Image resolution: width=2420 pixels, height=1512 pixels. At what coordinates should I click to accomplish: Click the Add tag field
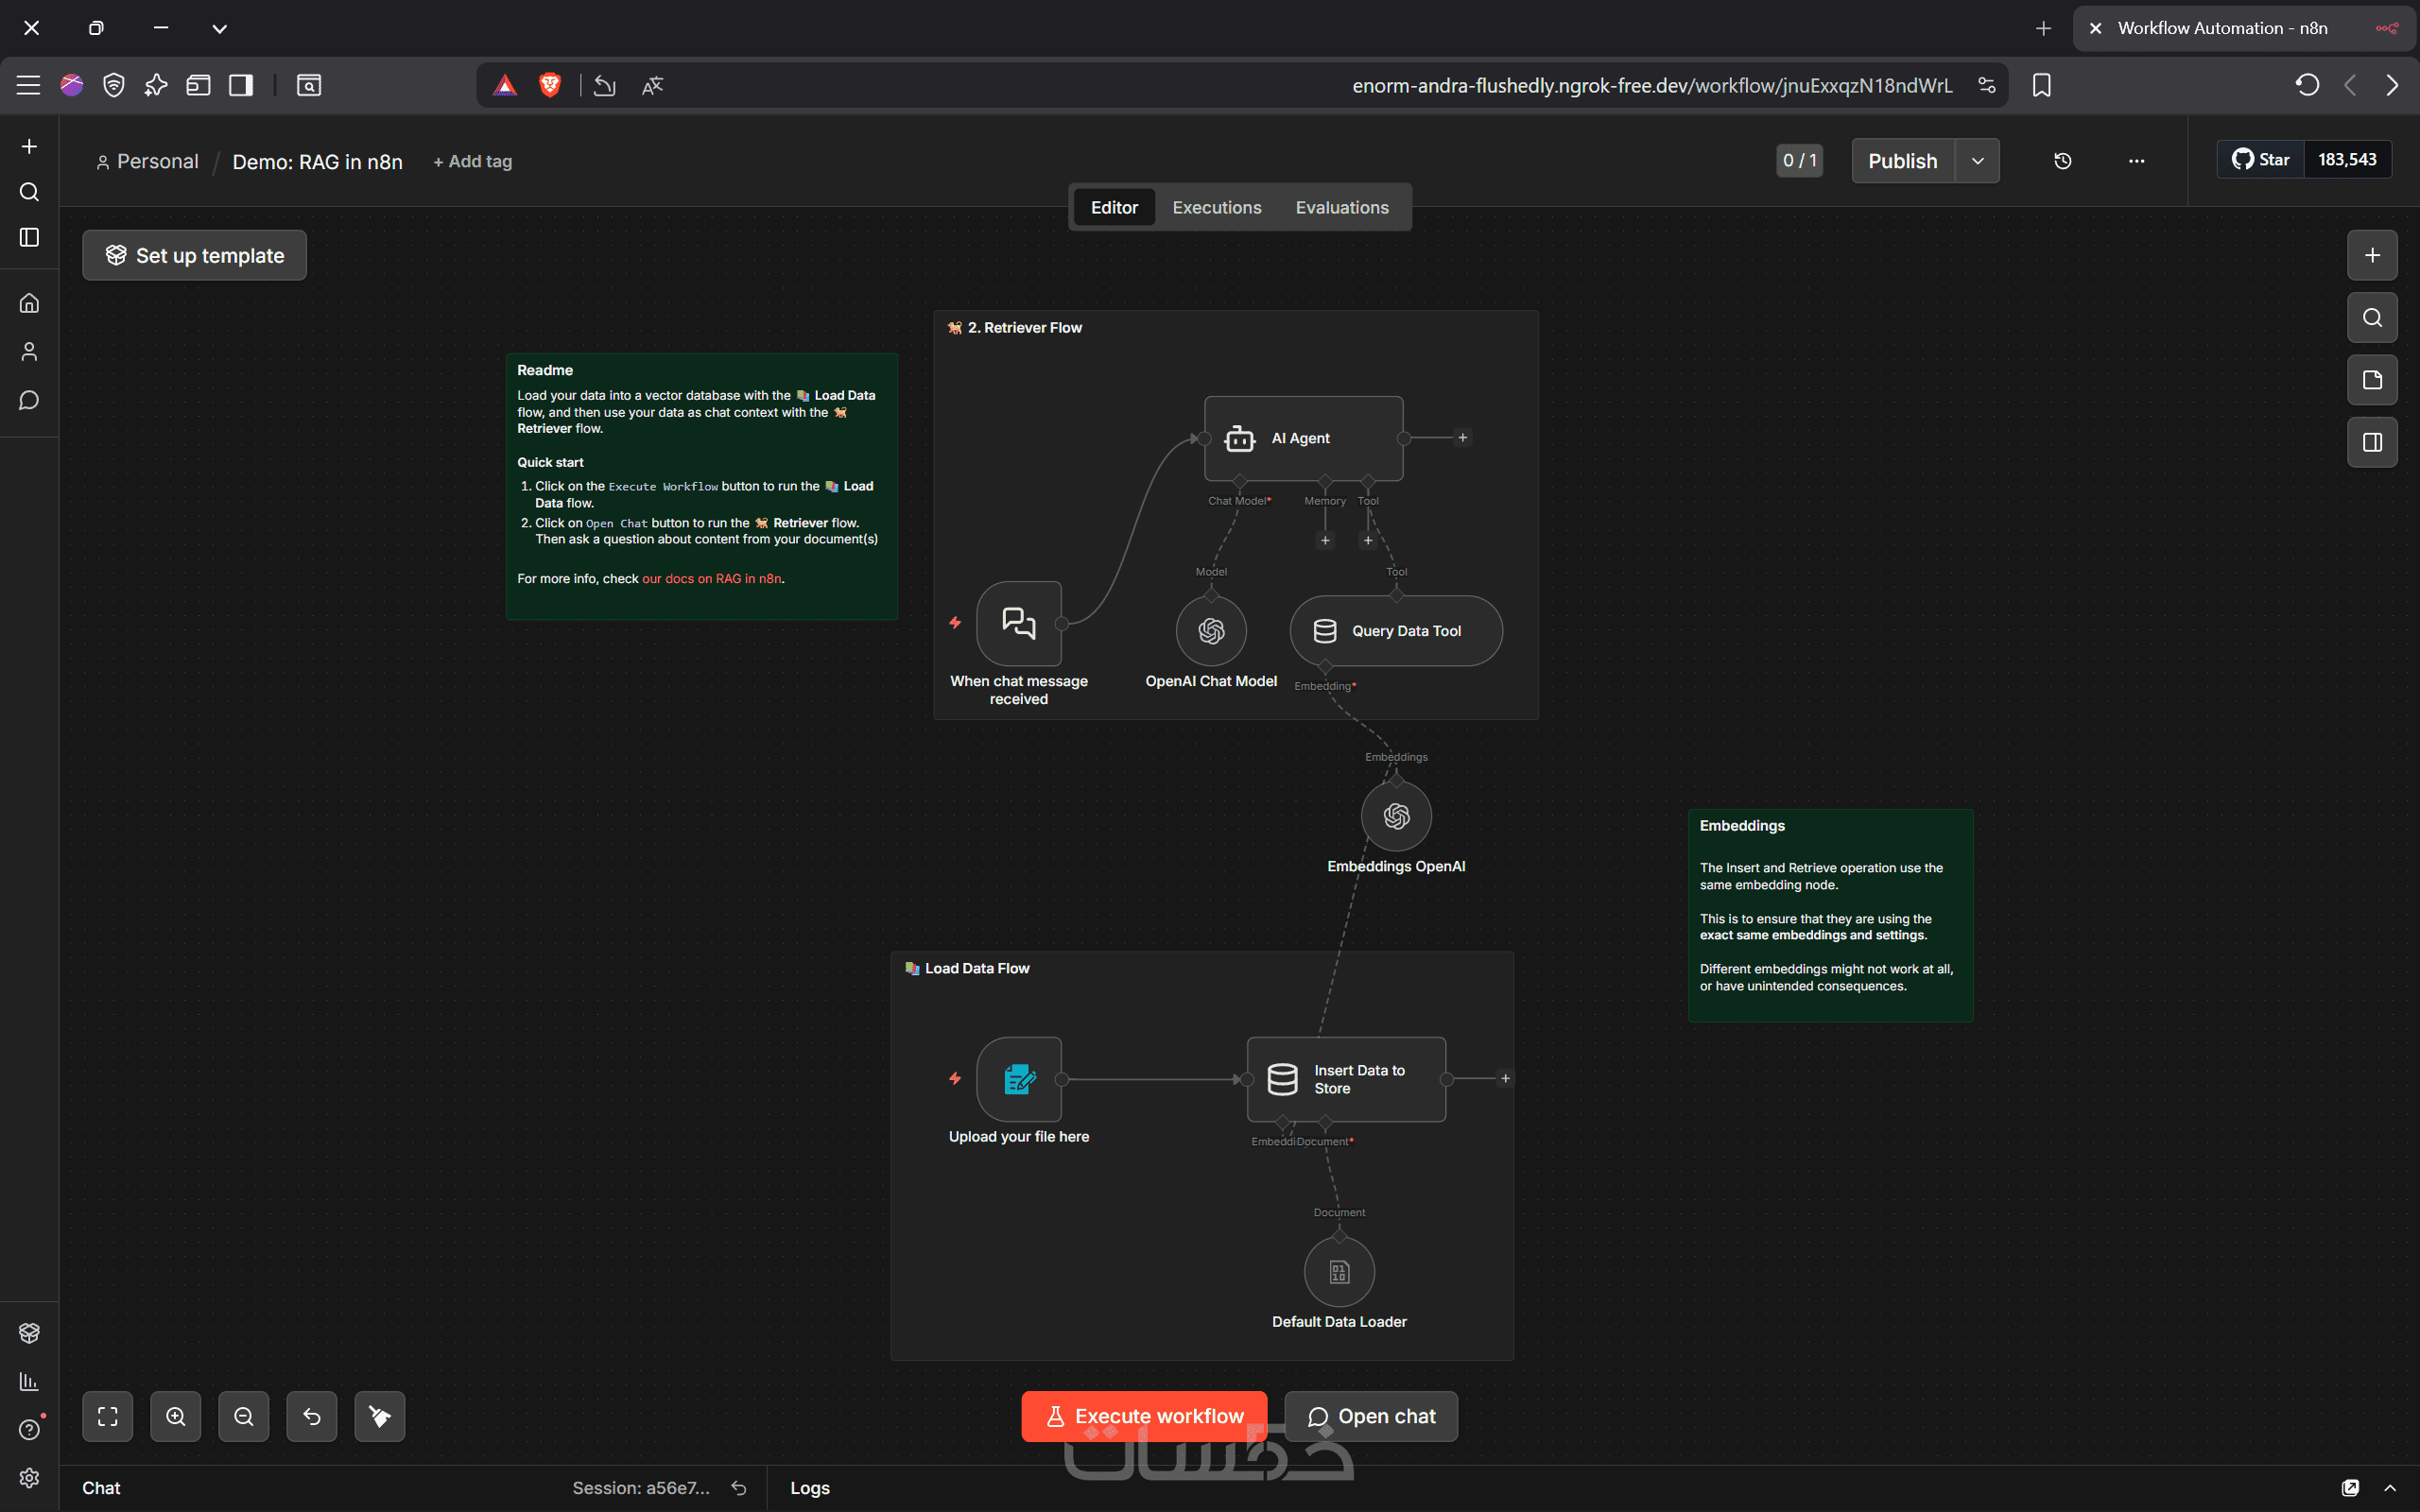(473, 161)
